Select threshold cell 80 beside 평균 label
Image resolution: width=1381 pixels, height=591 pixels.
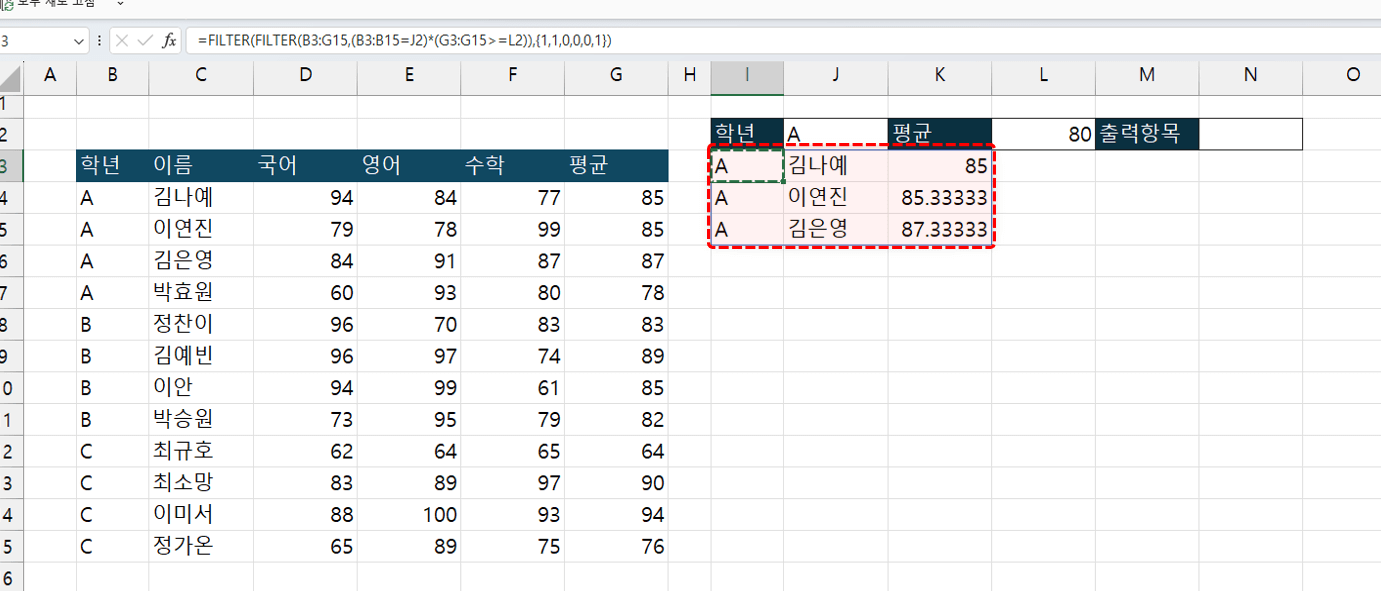point(1044,134)
